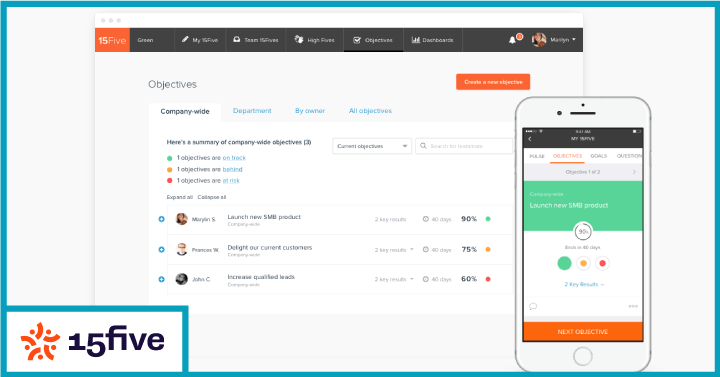Viewport: 720px width, 377px height.
Task: Tap the phone comment bubble icon
Action: 533,306
